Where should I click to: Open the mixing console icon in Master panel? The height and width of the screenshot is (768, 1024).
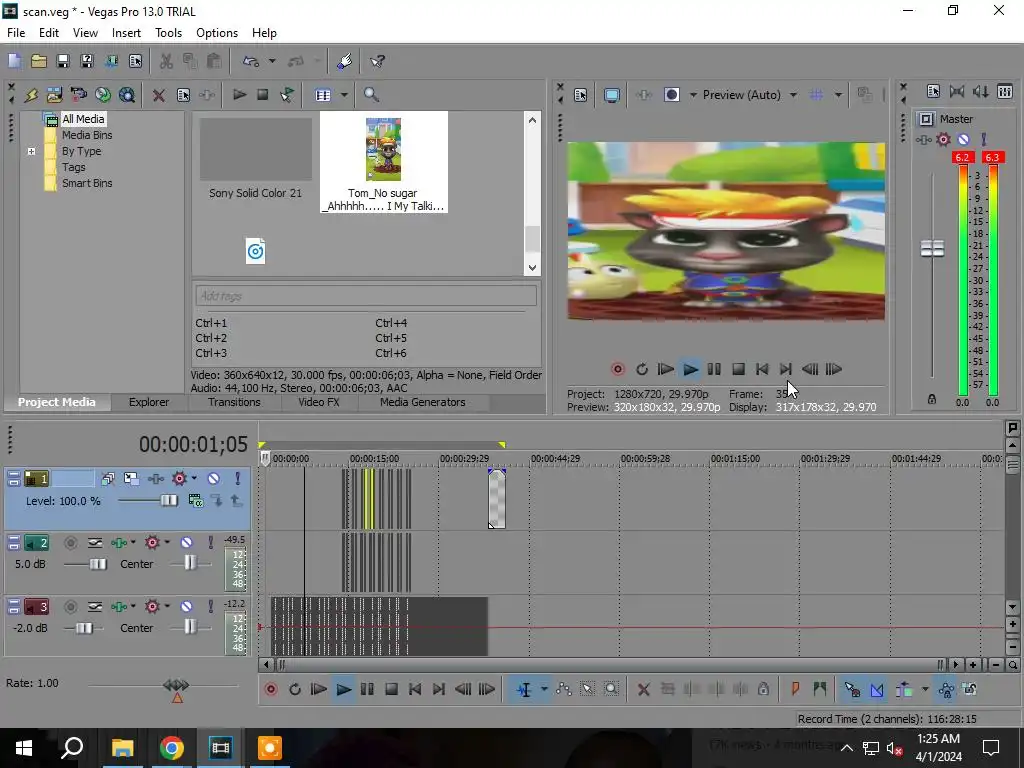[x=1005, y=92]
